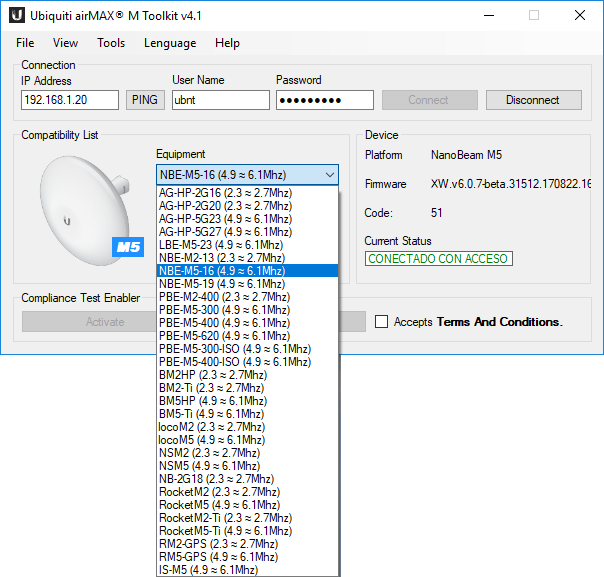Focus the Password field
The width and height of the screenshot is (604, 577).
[x=325, y=100]
